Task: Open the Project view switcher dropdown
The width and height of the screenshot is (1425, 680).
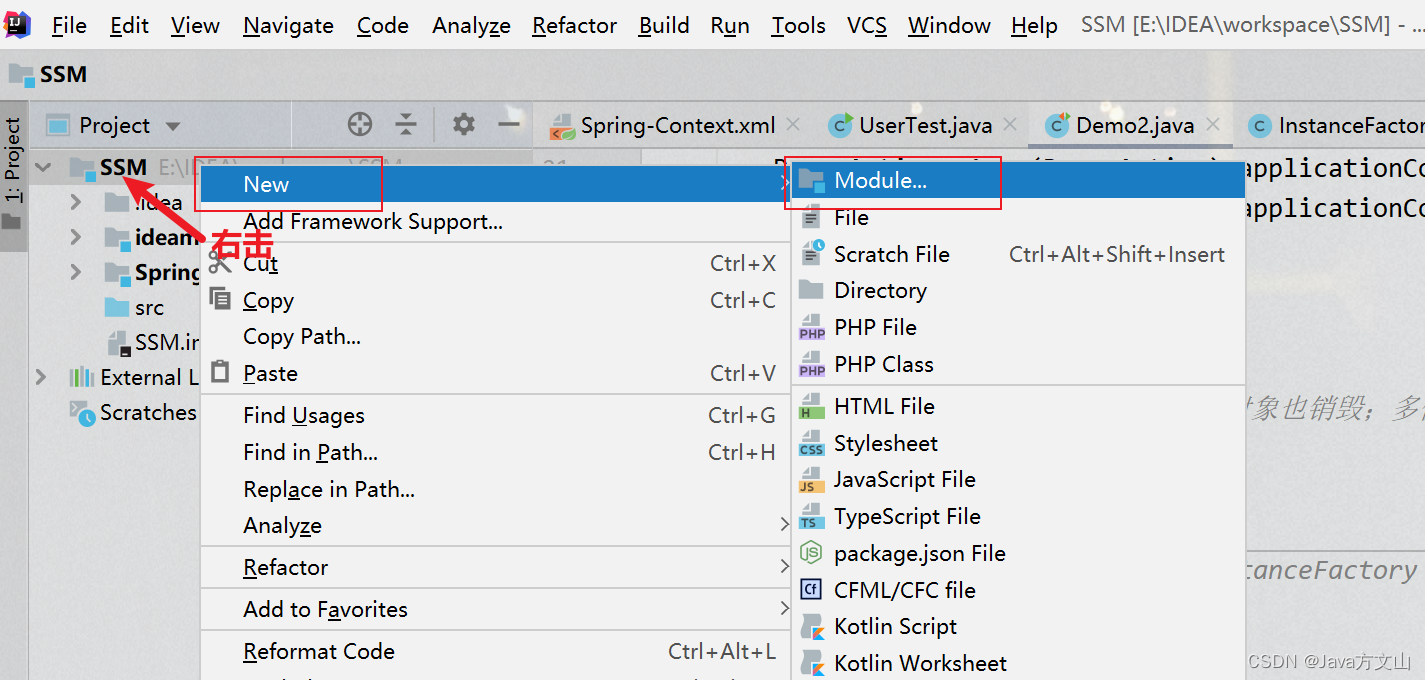Action: click(170, 124)
